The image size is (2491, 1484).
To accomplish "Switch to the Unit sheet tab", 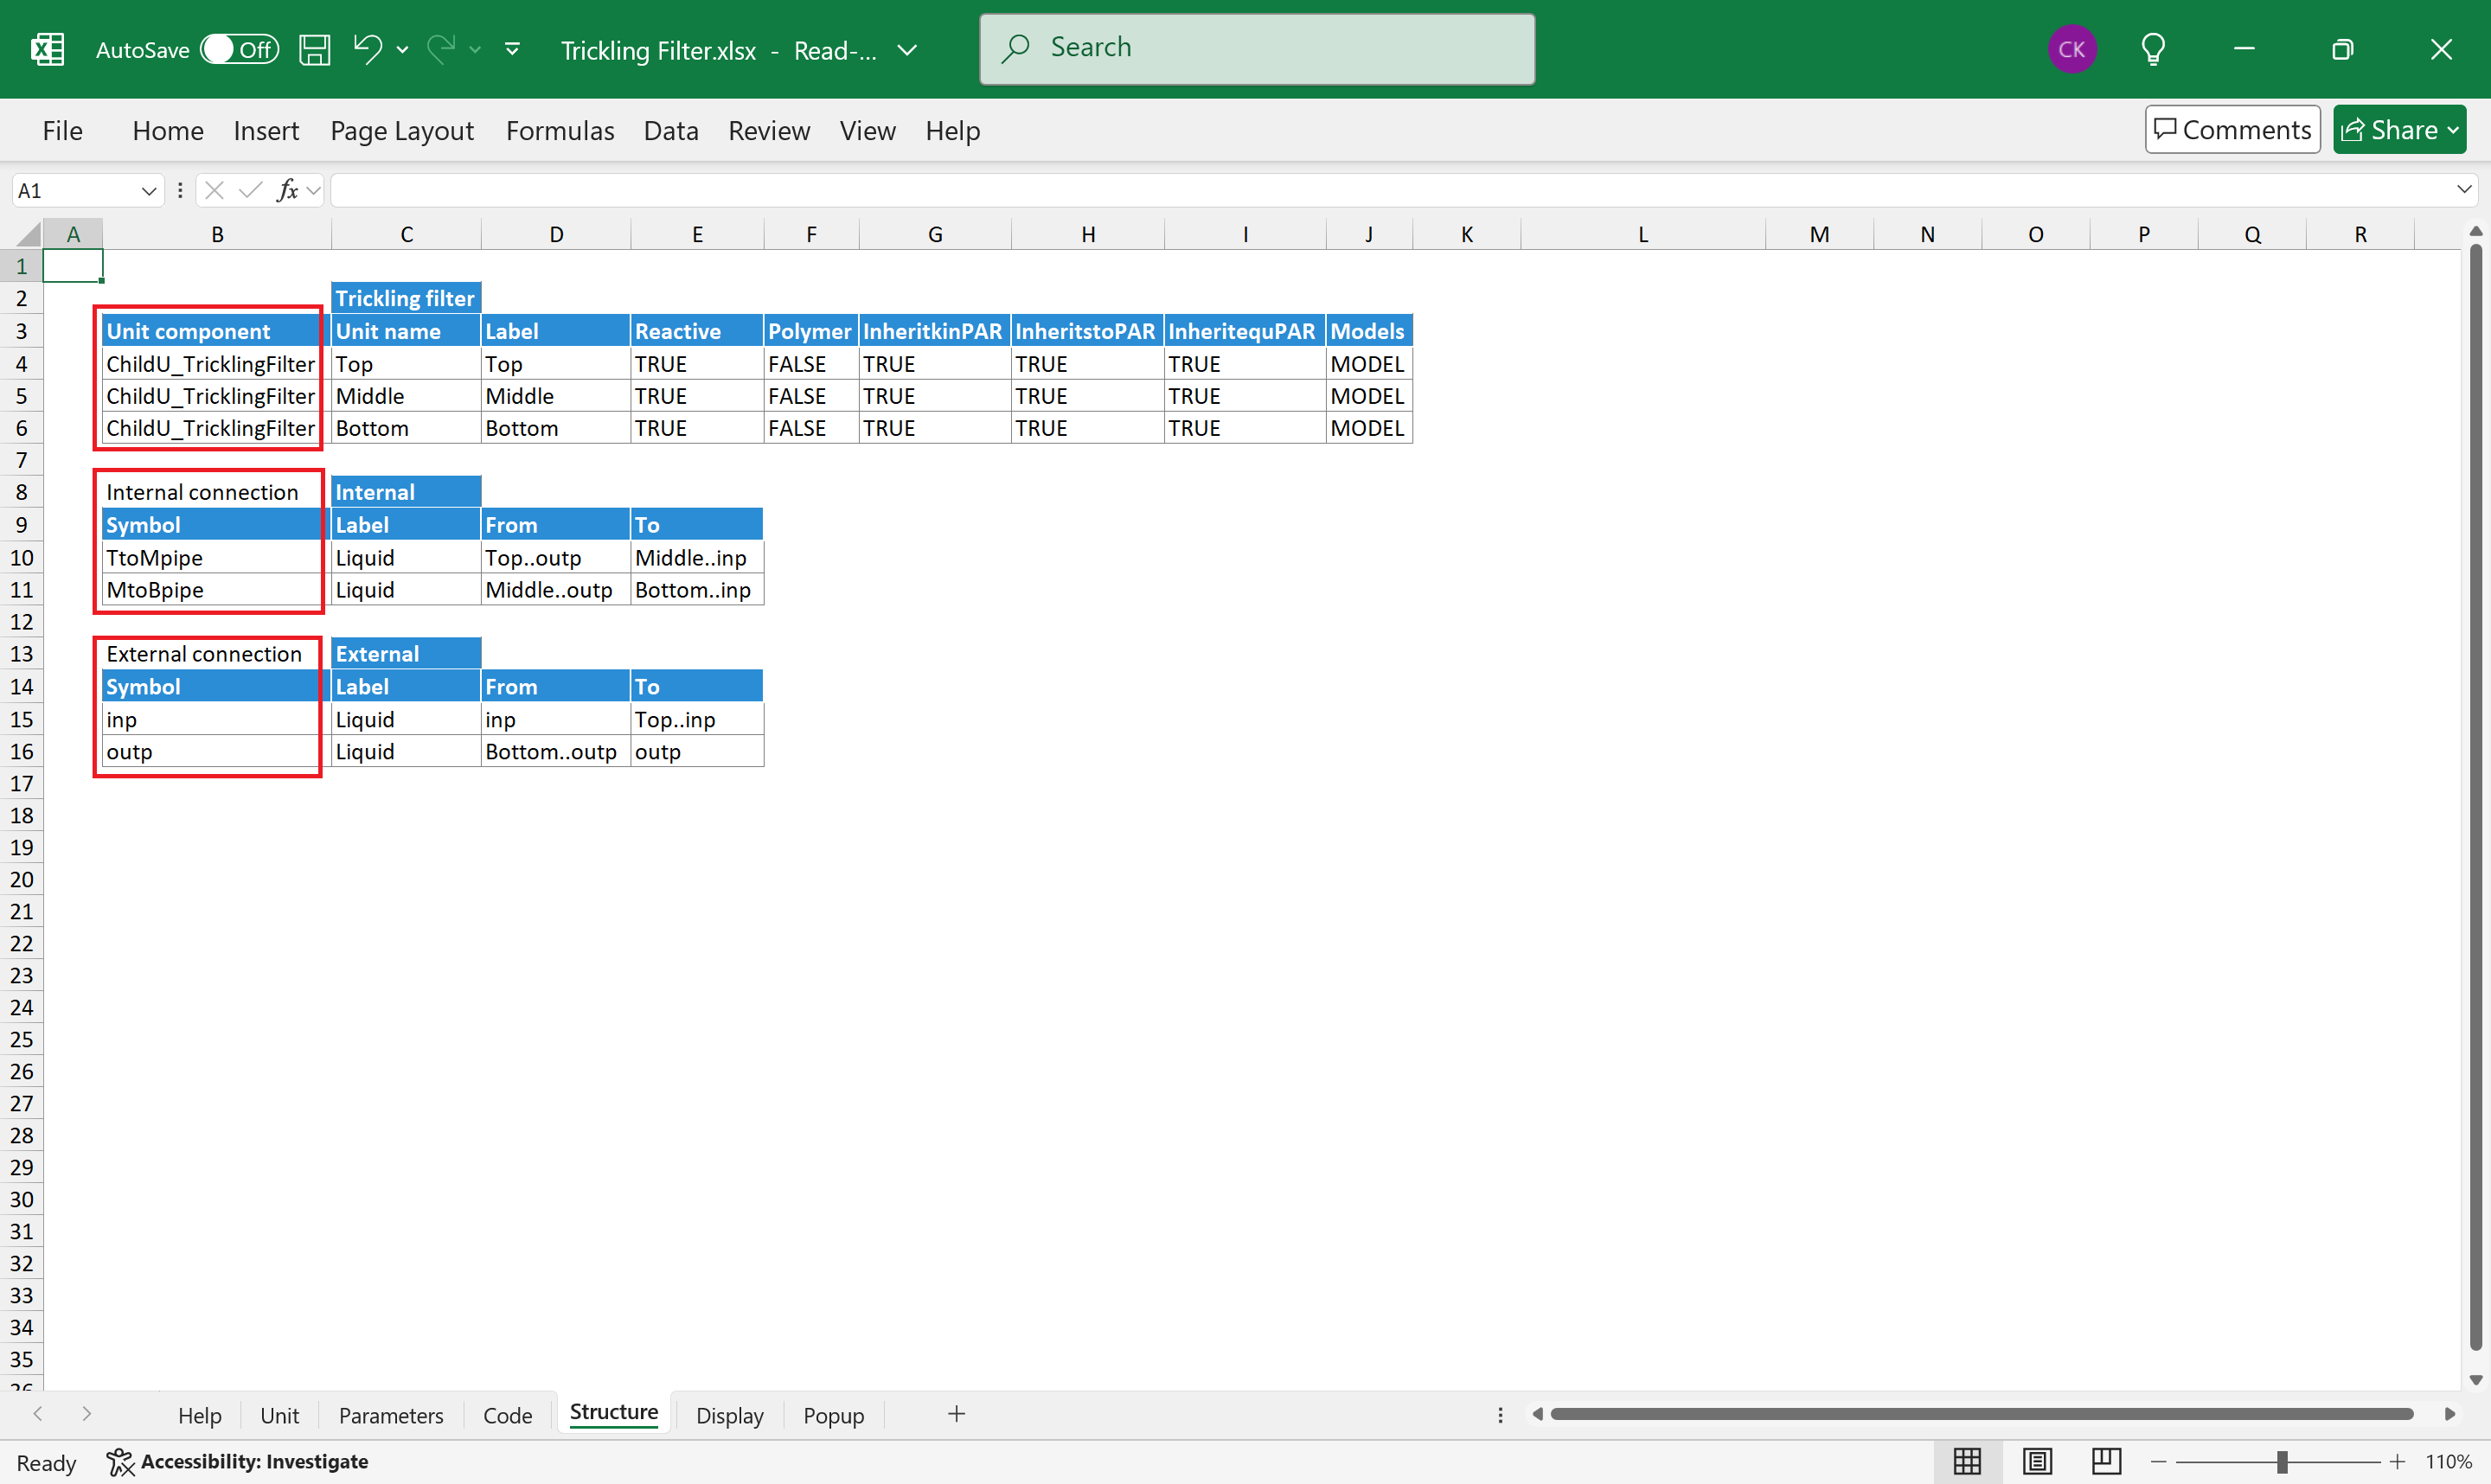I will pos(279,1415).
